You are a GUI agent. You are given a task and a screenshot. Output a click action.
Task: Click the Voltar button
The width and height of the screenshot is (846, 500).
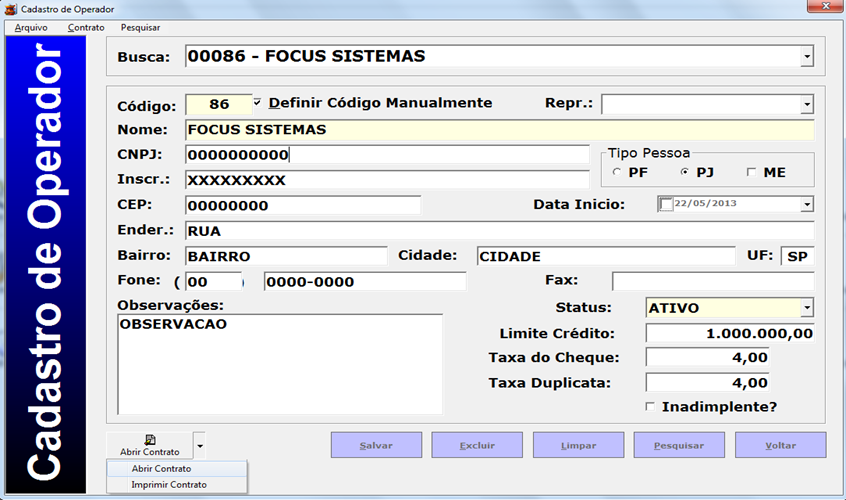click(780, 445)
